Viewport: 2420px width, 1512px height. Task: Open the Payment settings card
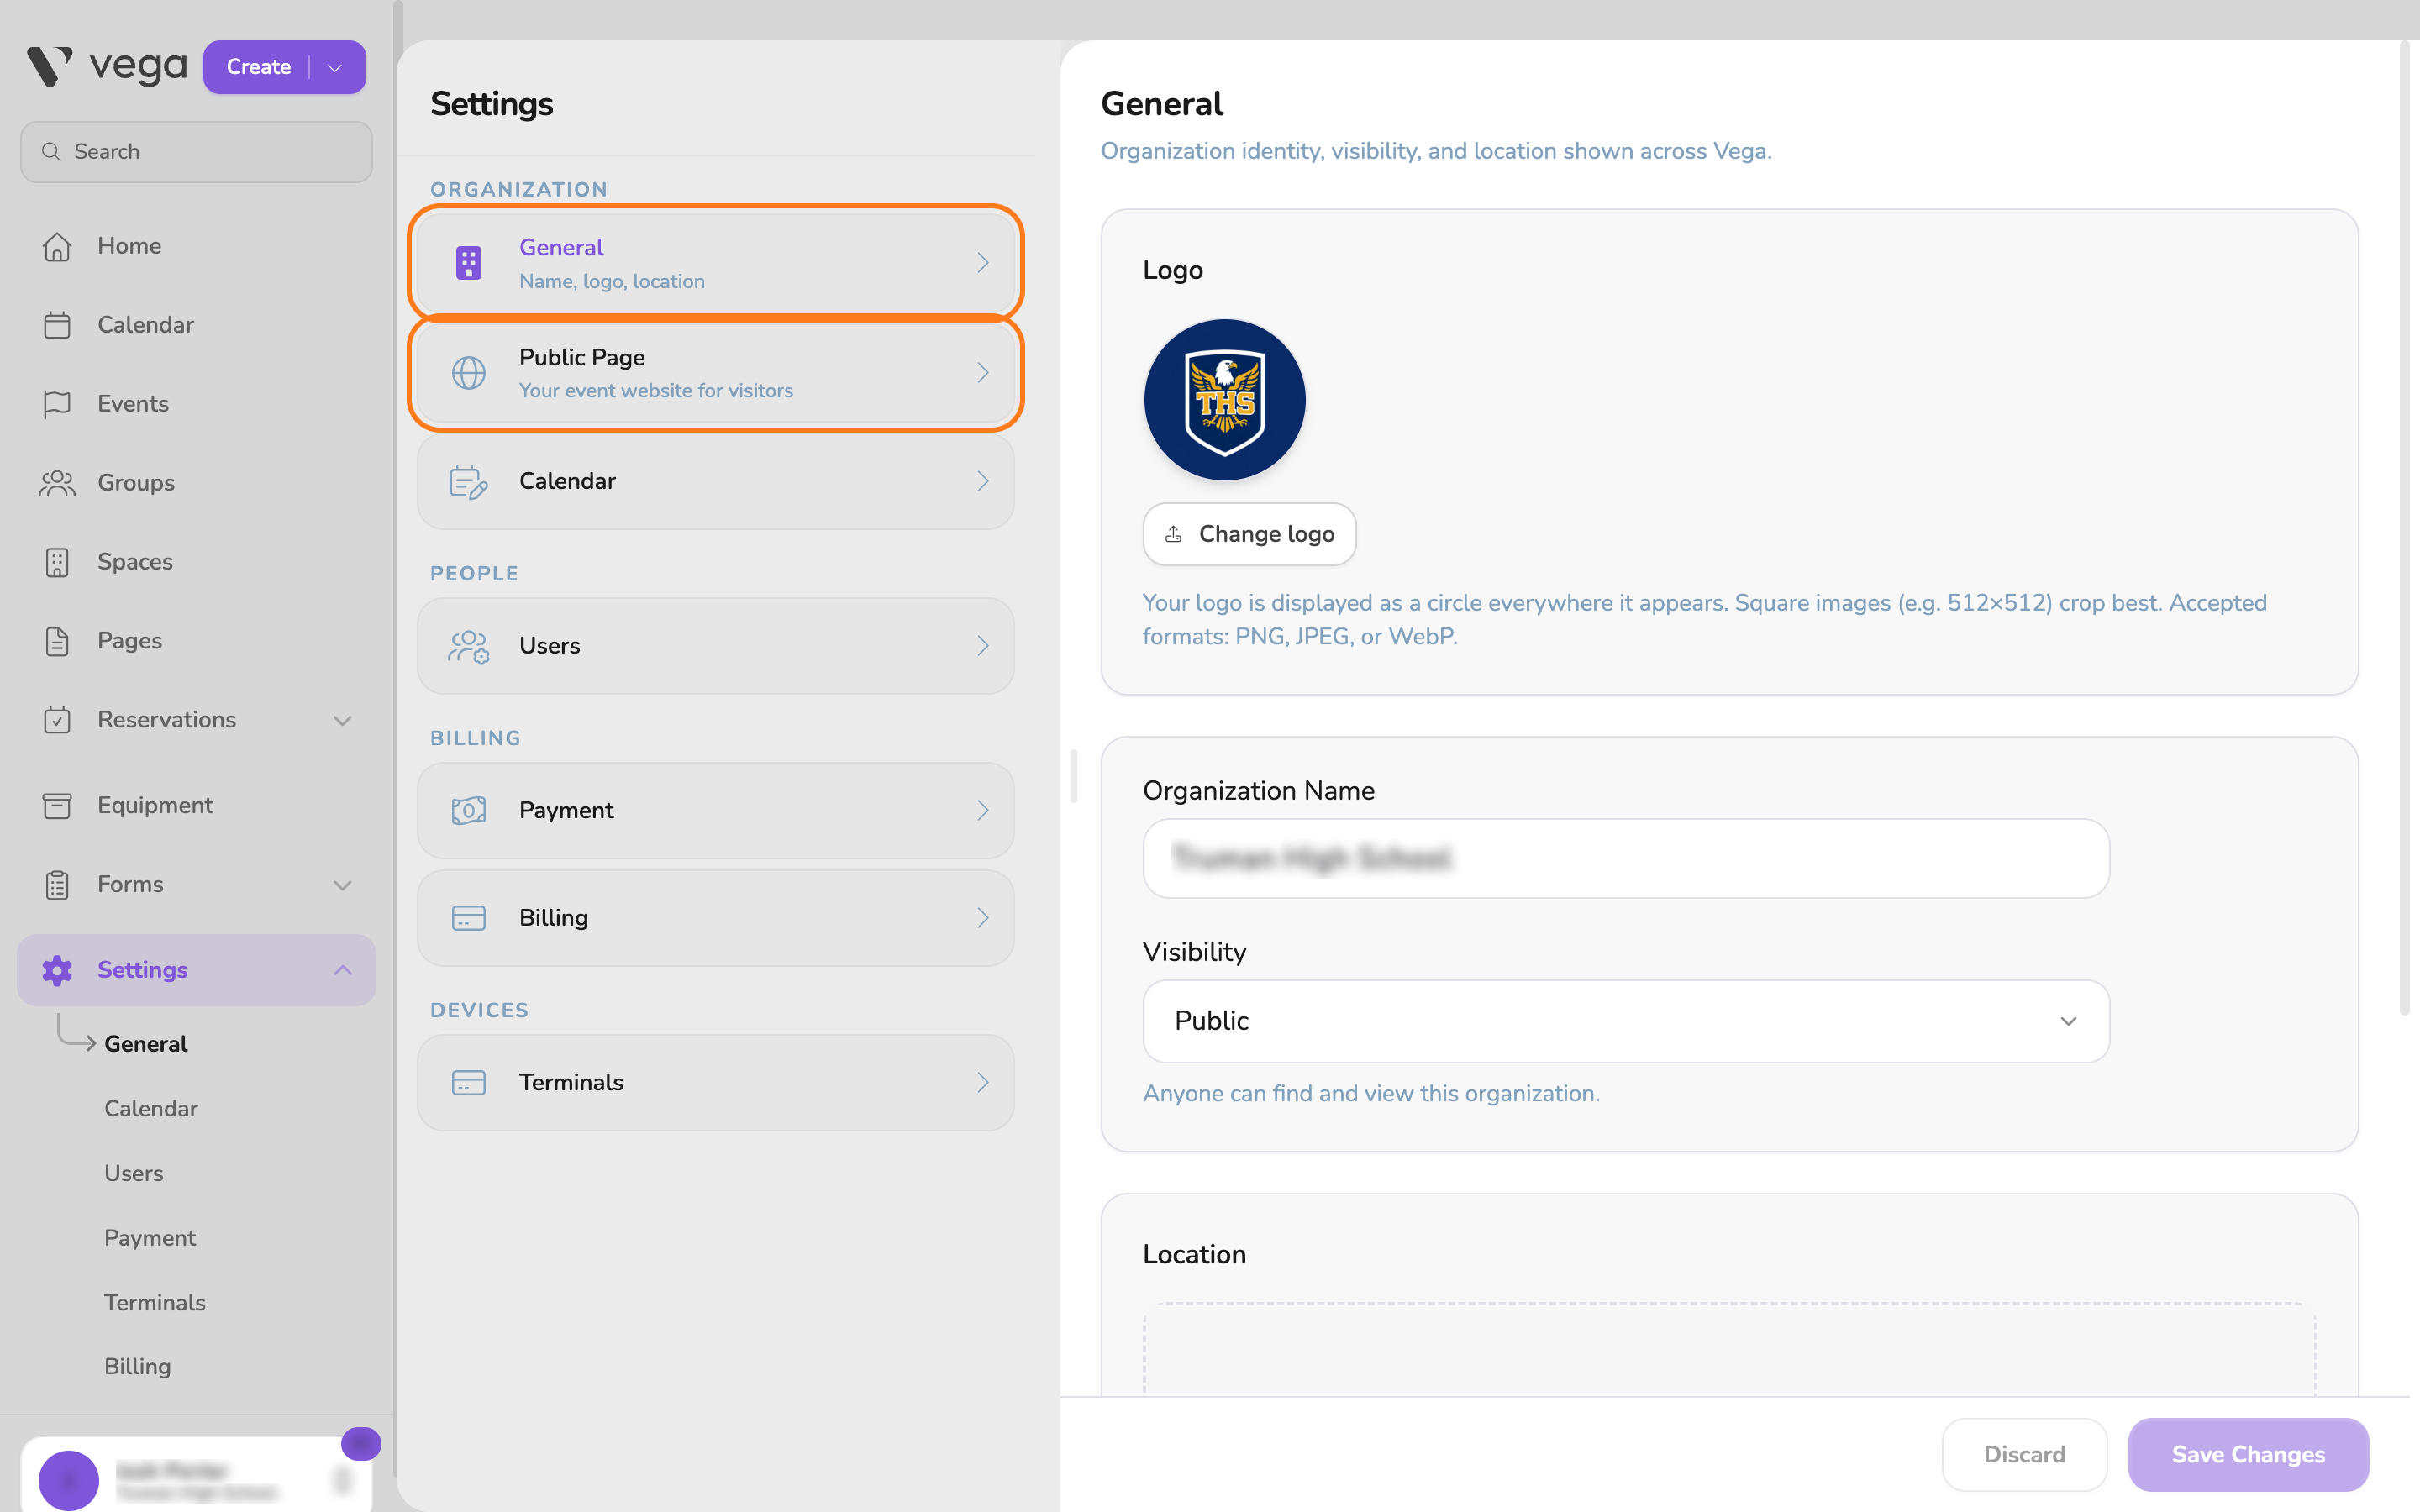tap(716, 810)
